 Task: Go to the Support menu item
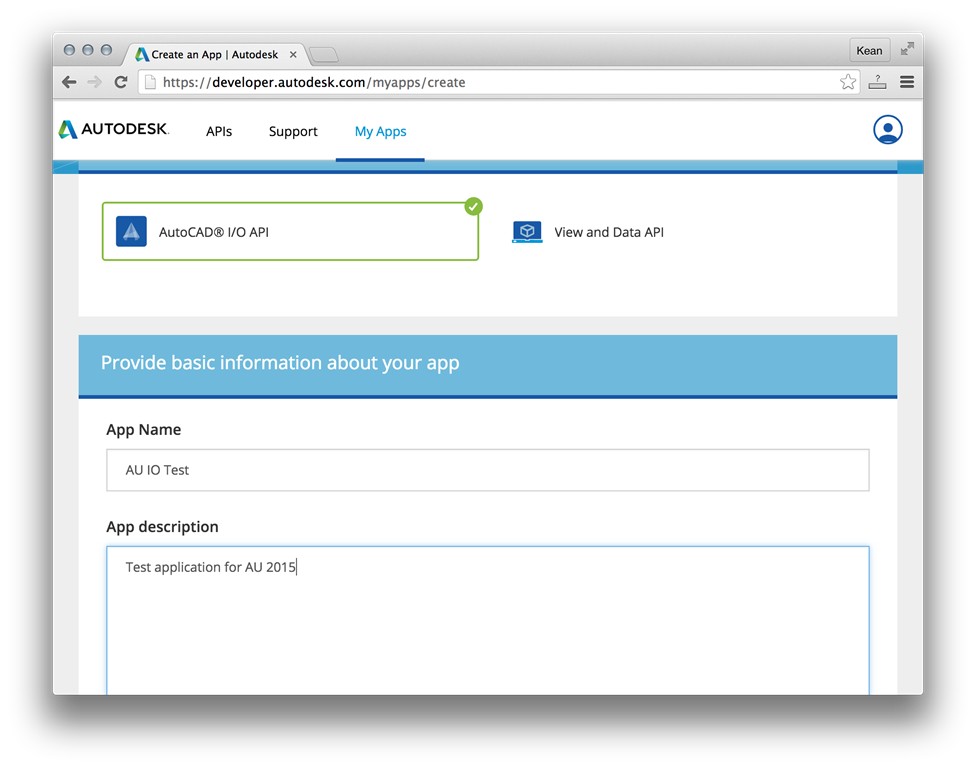293,131
